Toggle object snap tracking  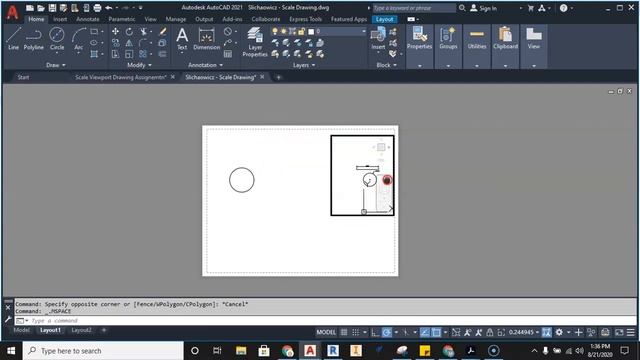point(424,333)
